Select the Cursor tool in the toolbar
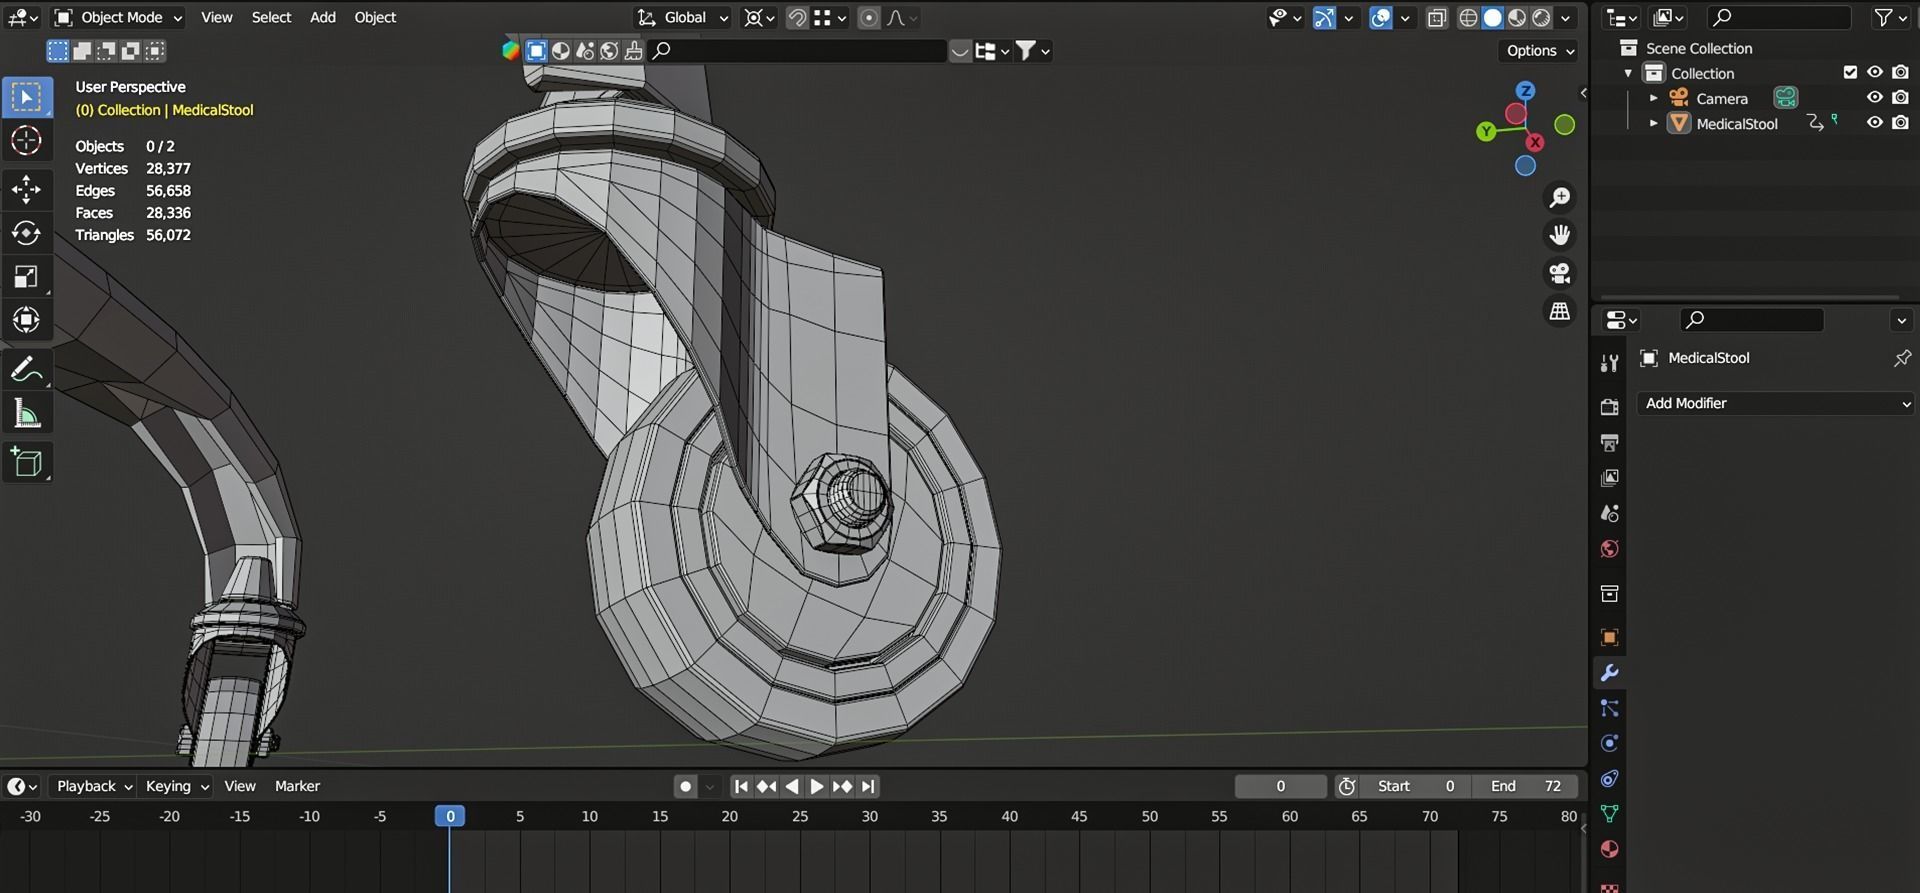This screenshot has height=893, width=1920. [x=26, y=141]
